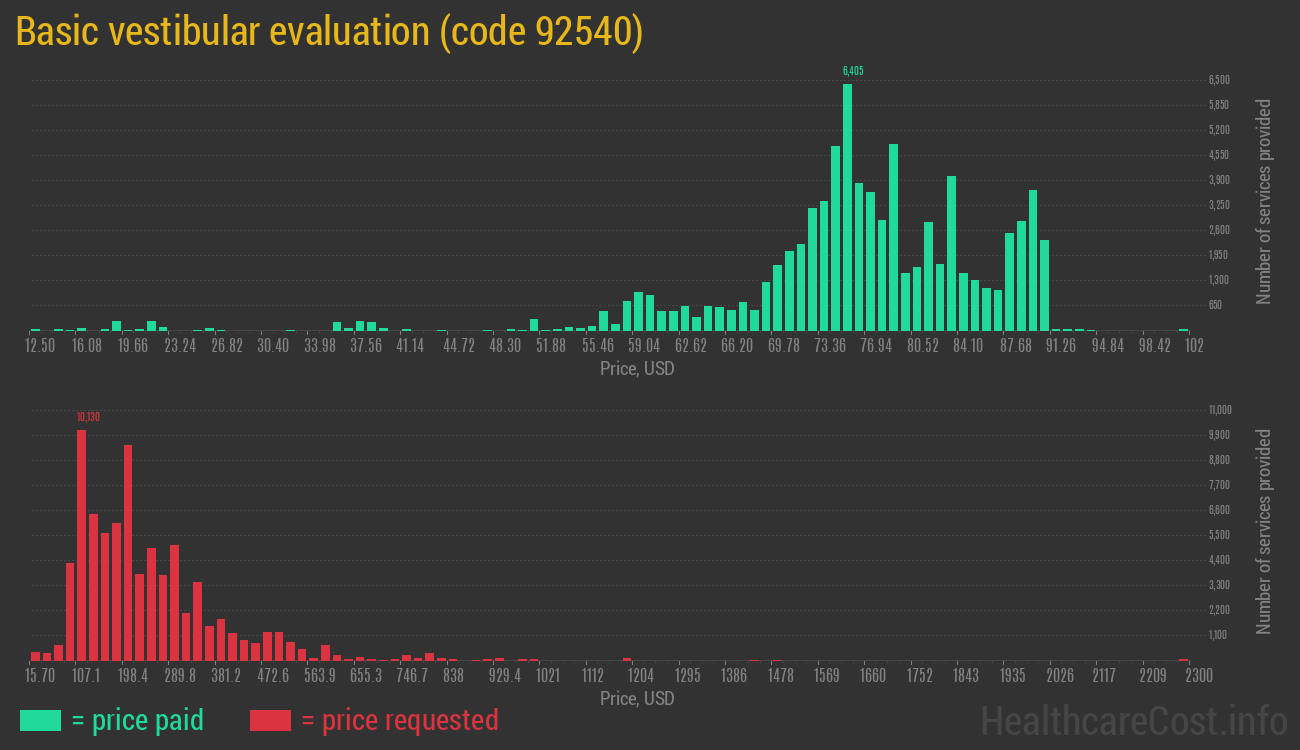Click the green price paid legend swatch

pyautogui.click(x=40, y=720)
